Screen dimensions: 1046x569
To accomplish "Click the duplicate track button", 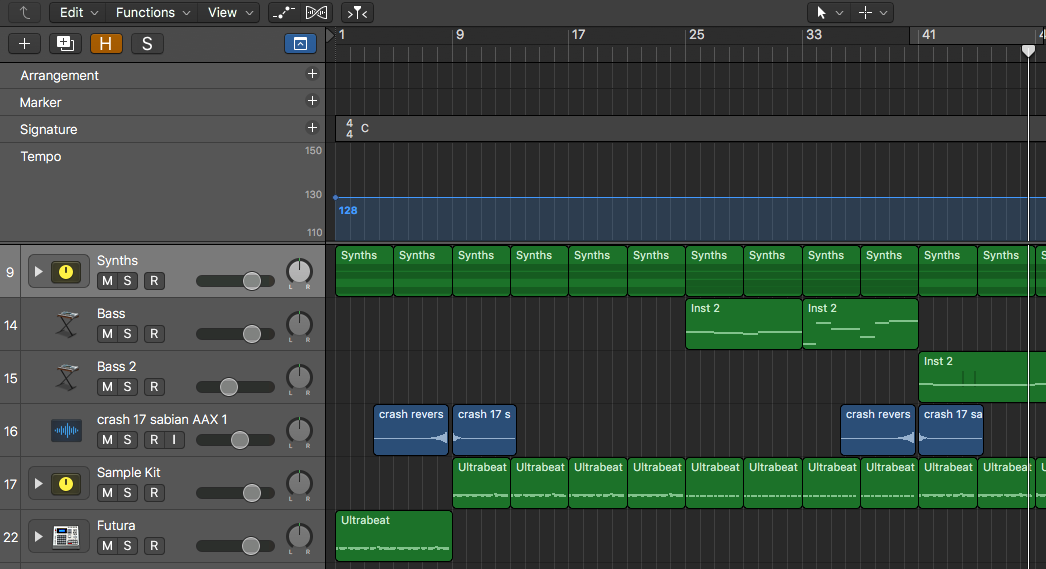I will pyautogui.click(x=65, y=43).
